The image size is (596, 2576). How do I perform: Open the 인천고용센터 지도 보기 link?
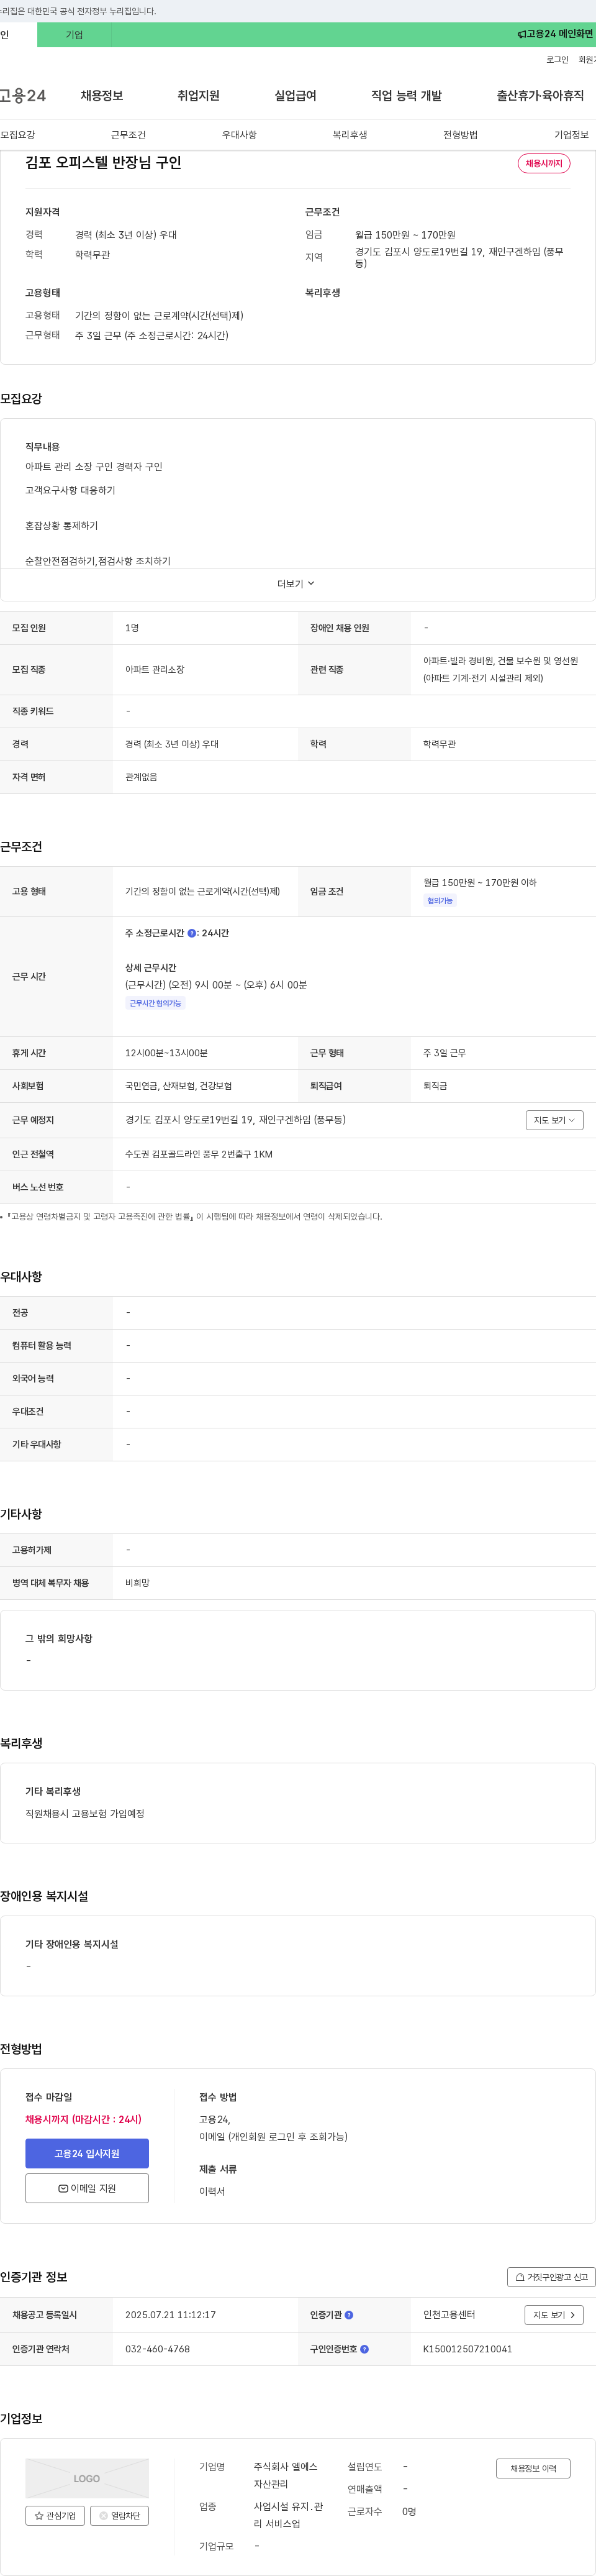[x=554, y=2315]
